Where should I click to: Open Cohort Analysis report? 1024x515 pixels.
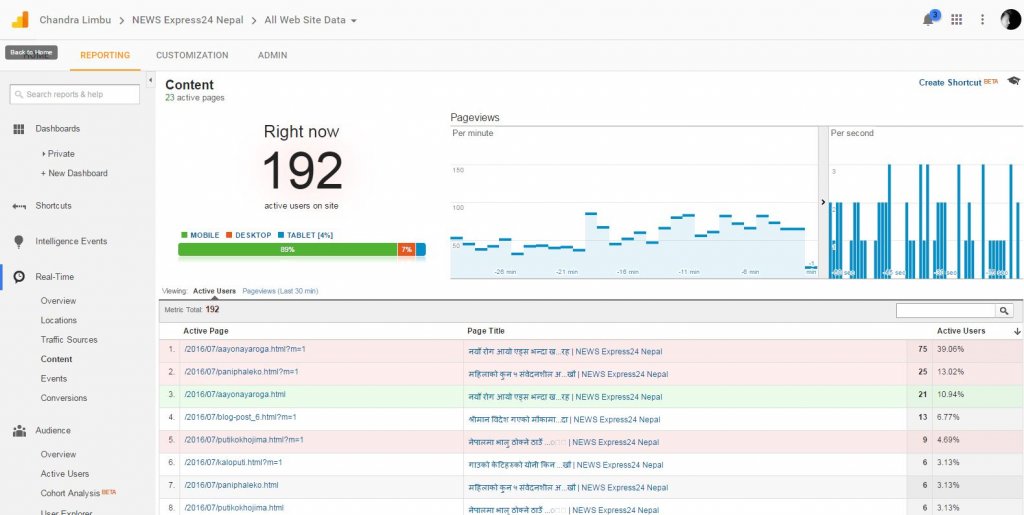[70, 493]
